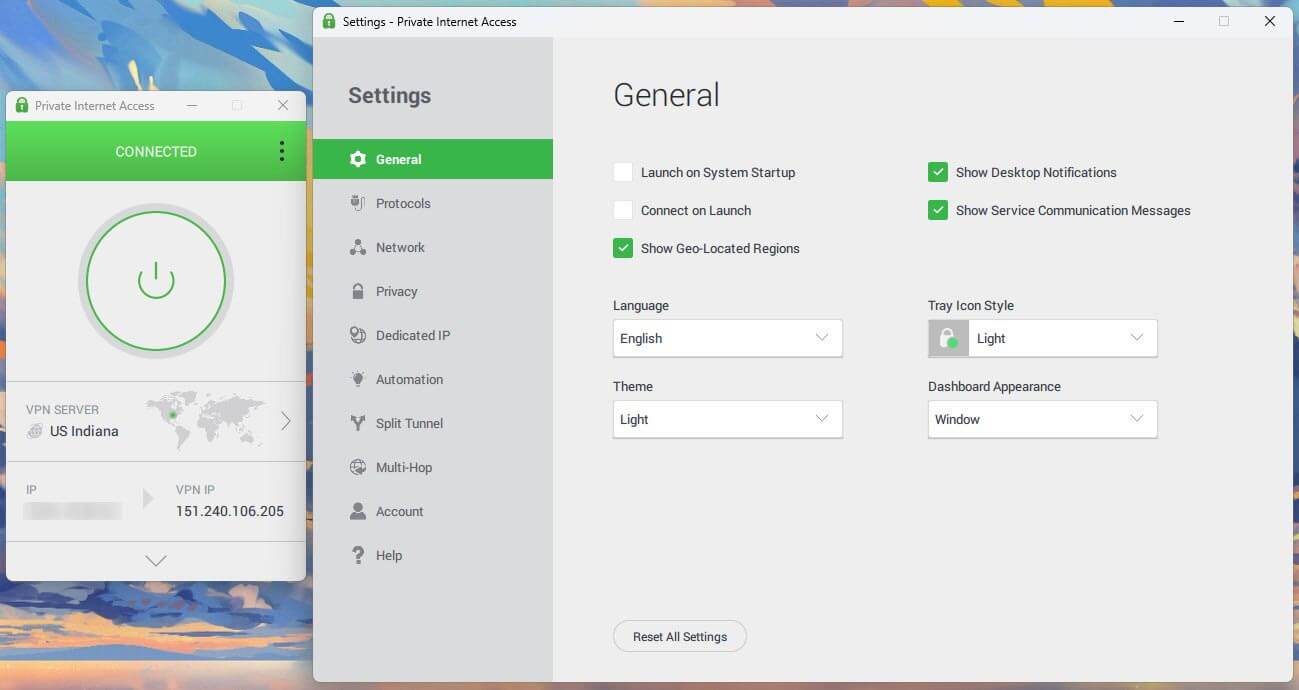
Task: Open the Dashboard Appearance dropdown
Action: point(1043,419)
